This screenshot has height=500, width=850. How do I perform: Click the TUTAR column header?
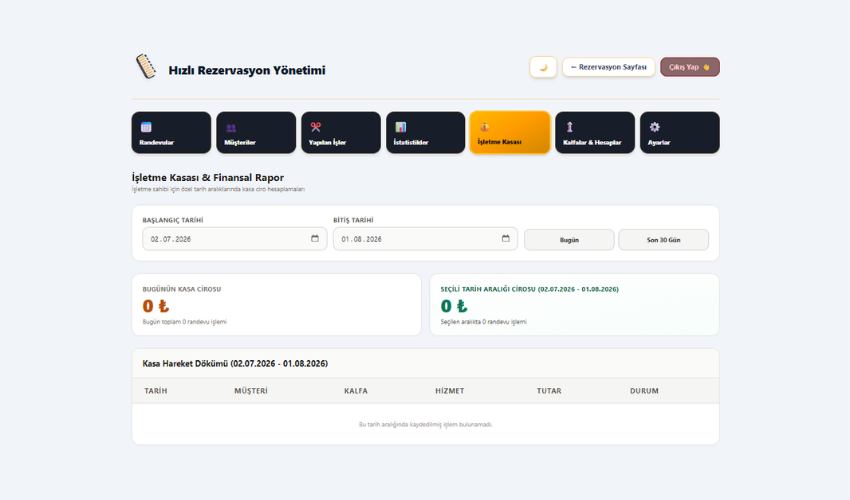click(549, 391)
